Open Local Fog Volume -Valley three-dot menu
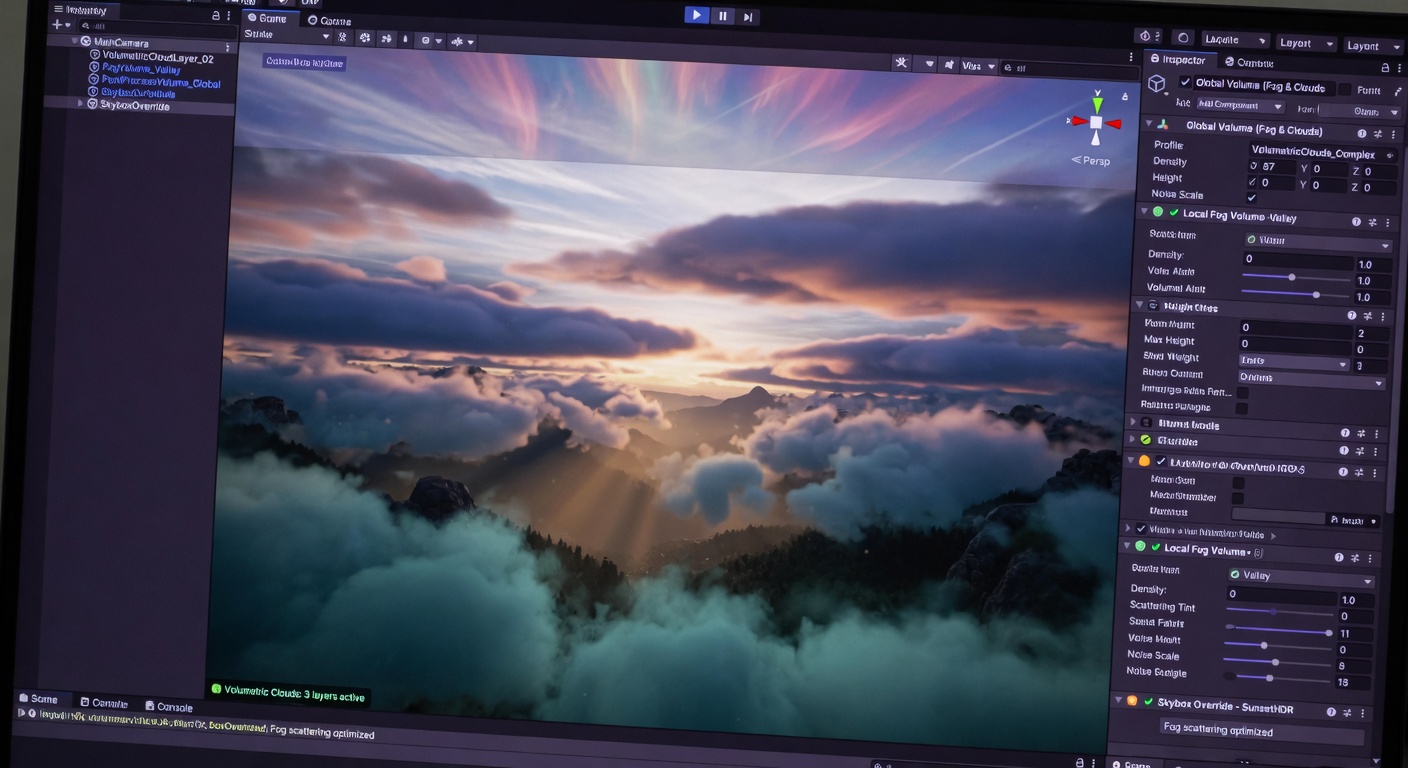This screenshot has width=1408, height=768. pos(1388,223)
